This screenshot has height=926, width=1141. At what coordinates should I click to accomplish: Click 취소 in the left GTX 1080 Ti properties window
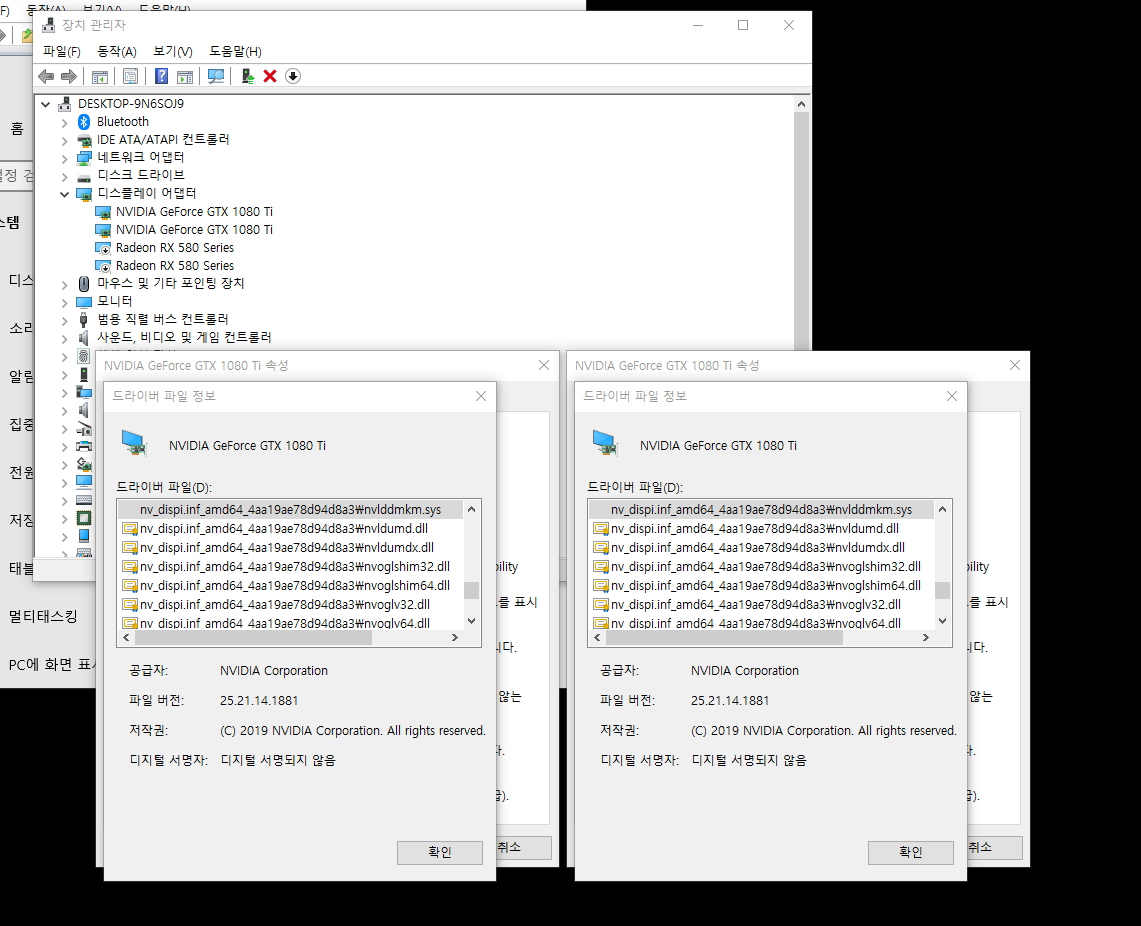click(524, 847)
